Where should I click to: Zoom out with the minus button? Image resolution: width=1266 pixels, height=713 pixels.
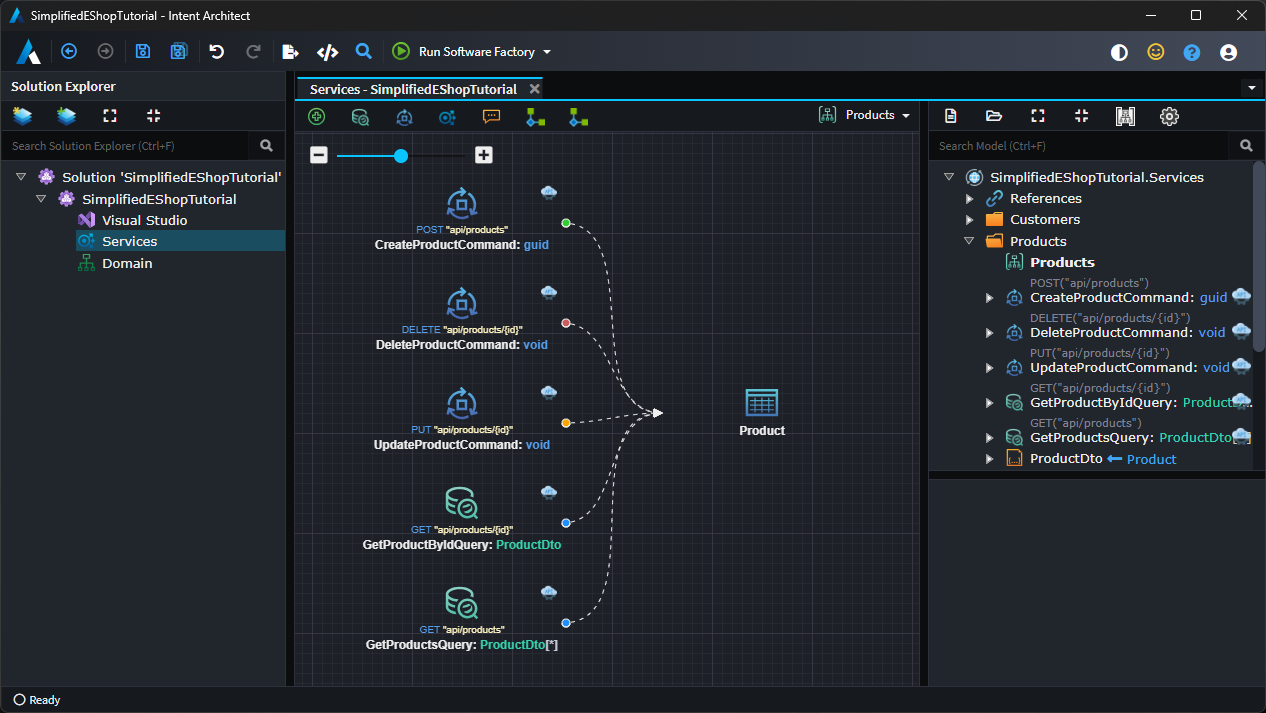point(318,155)
